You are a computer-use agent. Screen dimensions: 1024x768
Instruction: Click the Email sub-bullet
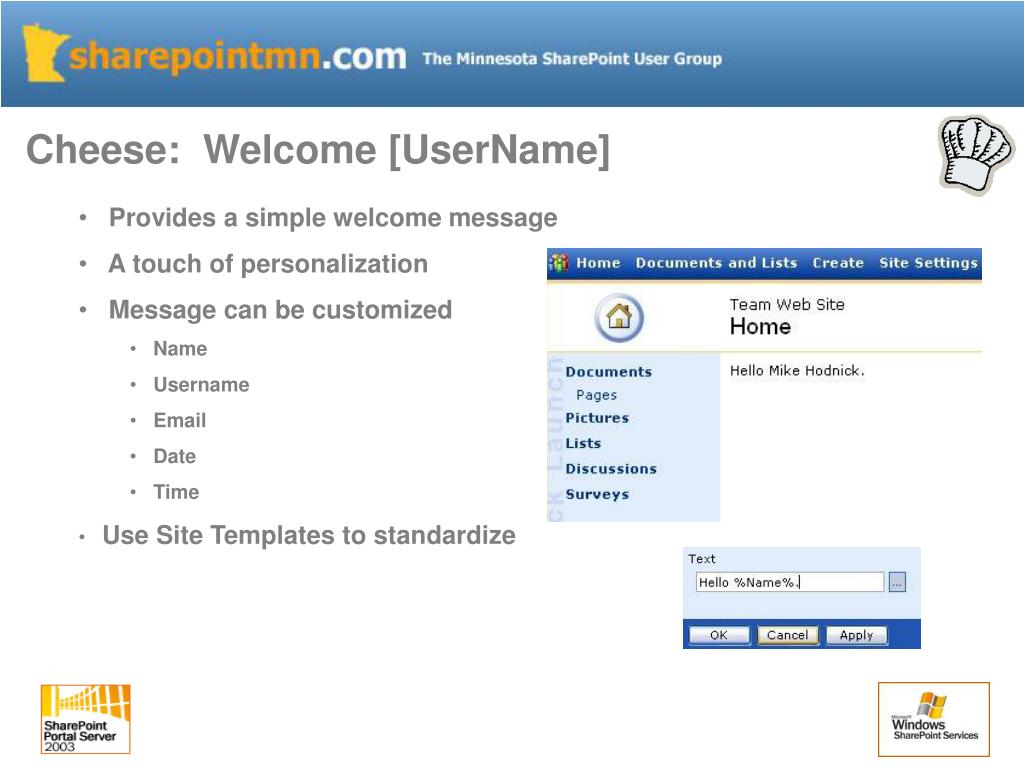coord(180,421)
